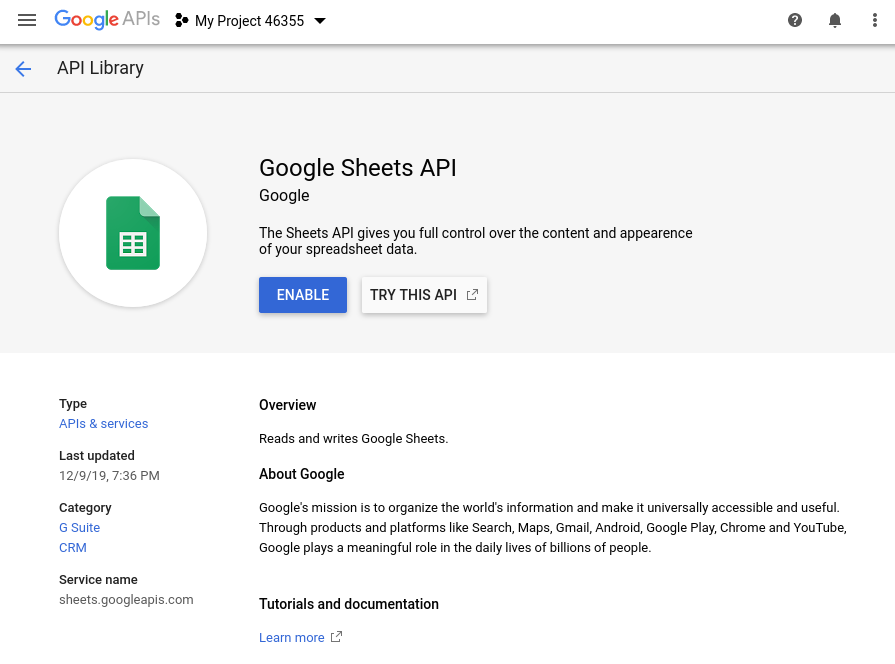The image size is (895, 664).
Task: Open the My Project 46355 project selector
Action: pyautogui.click(x=251, y=21)
